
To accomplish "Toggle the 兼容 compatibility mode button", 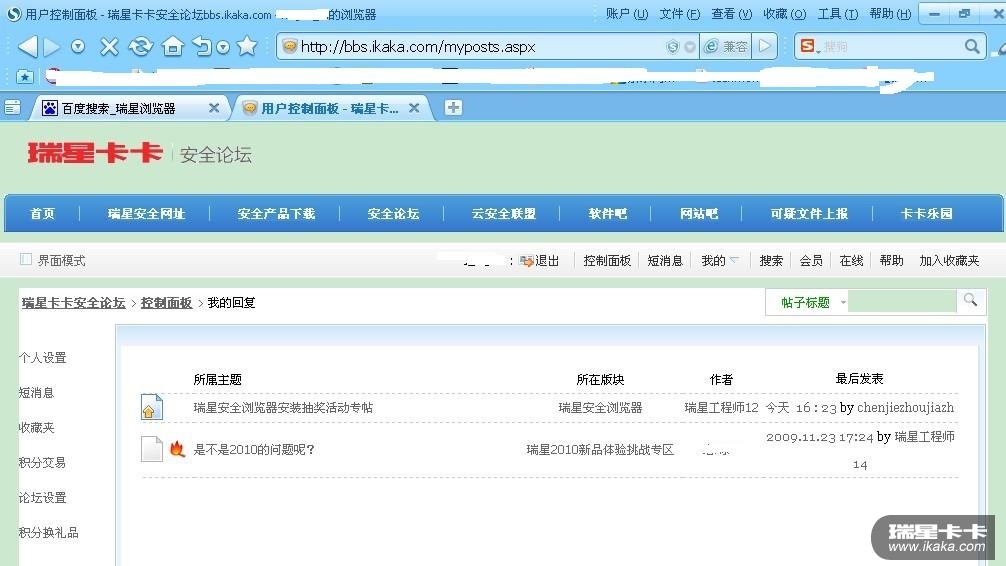I will pos(726,47).
